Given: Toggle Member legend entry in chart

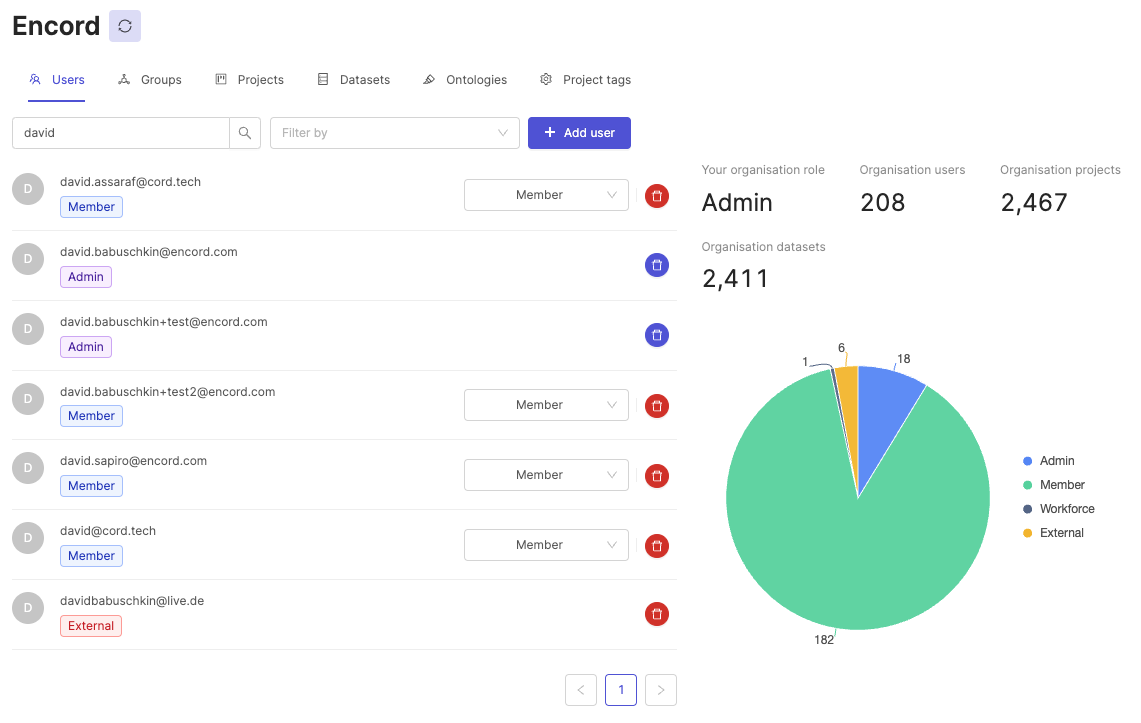Looking at the screenshot, I should (1054, 485).
